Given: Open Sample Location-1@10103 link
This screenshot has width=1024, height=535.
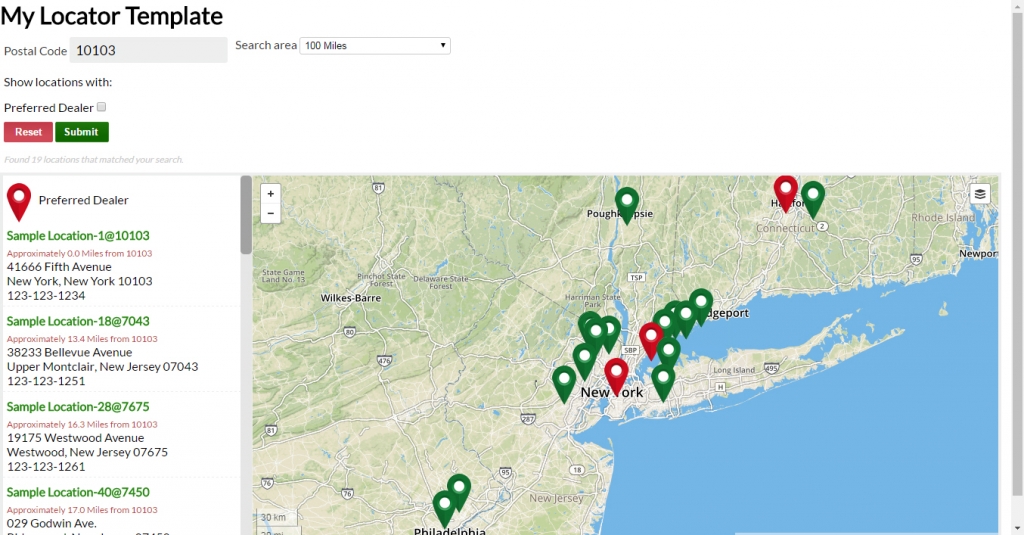Looking at the screenshot, I should [78, 236].
